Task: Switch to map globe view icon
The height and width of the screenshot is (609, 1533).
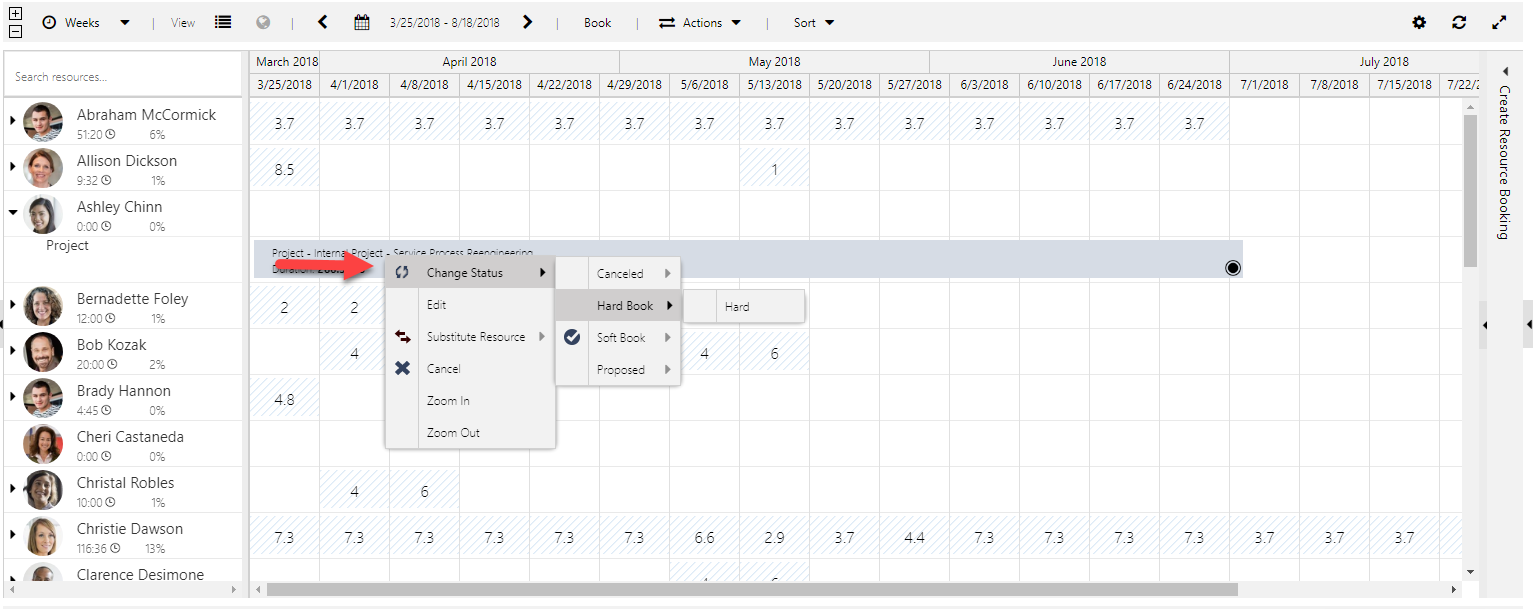Action: 263,22
